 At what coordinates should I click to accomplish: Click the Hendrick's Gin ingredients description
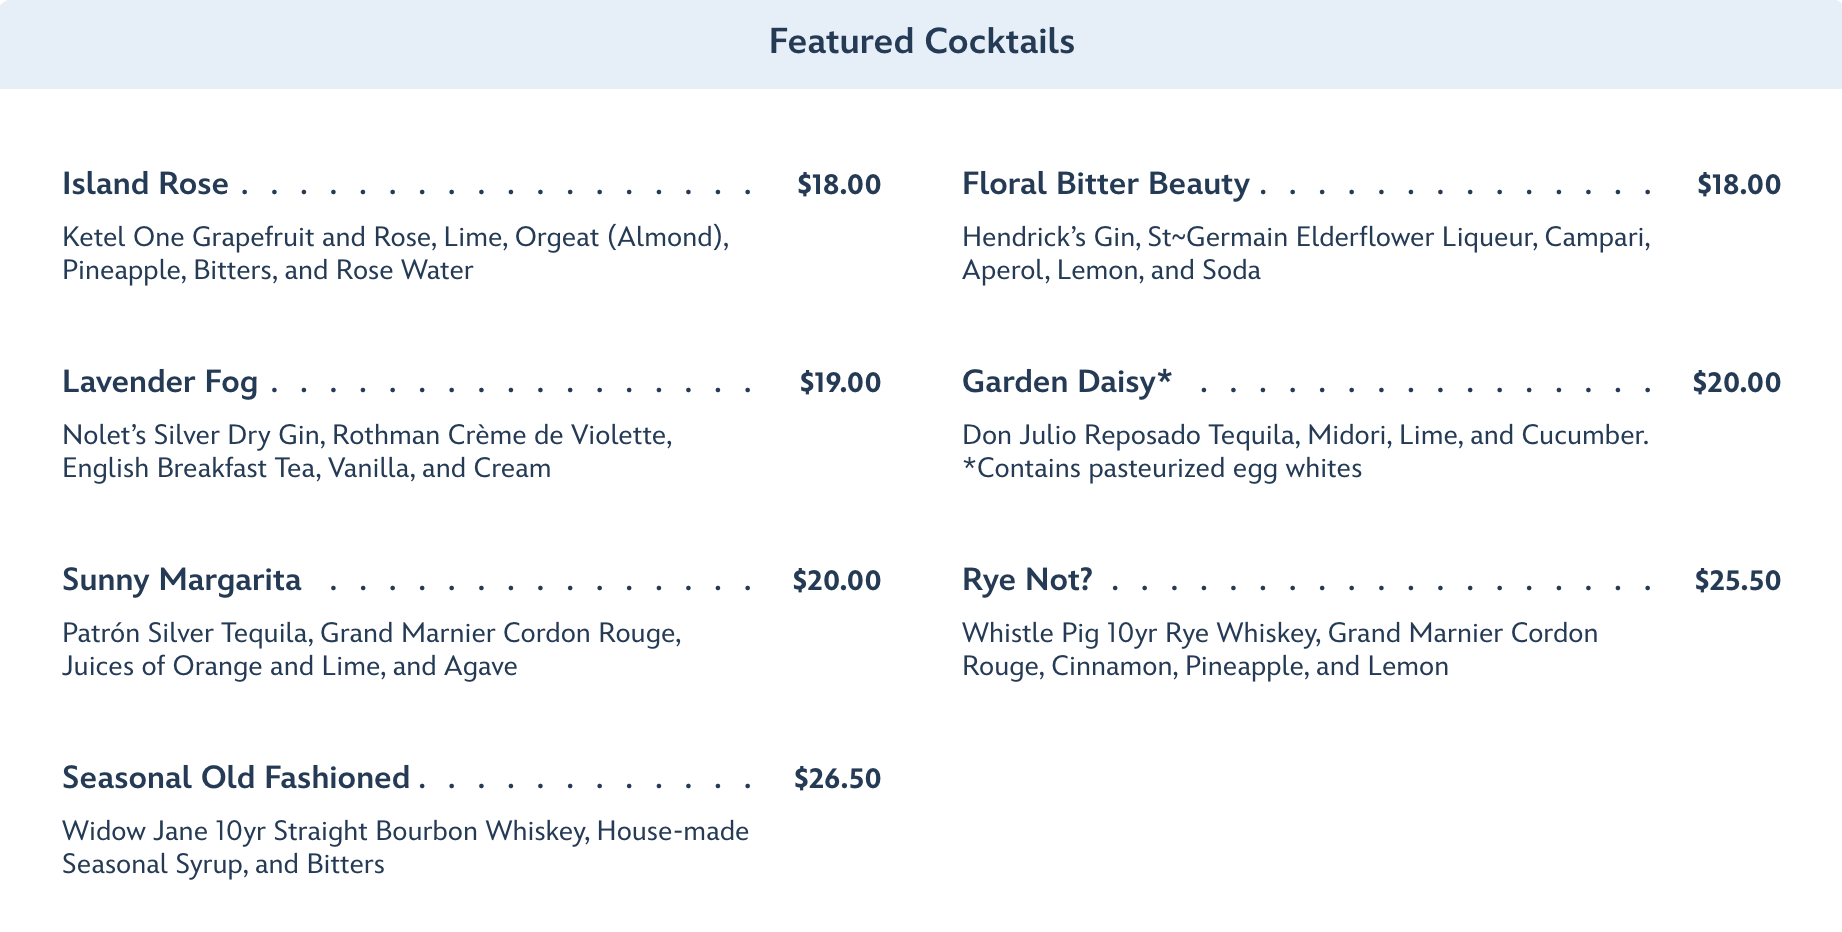(x=1305, y=254)
